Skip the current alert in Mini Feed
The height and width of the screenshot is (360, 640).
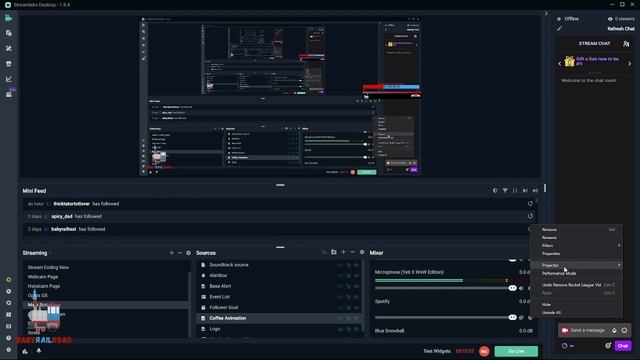(525, 190)
